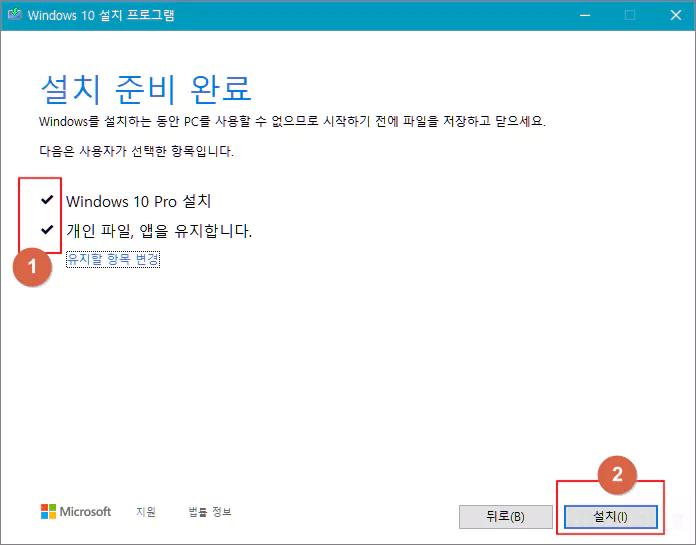Open the 유지할 항목 변경 link
696x545 pixels.
coord(113,259)
